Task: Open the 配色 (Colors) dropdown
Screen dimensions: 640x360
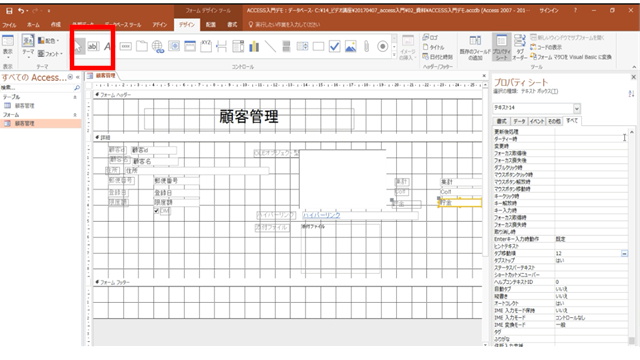Action: 48,41
